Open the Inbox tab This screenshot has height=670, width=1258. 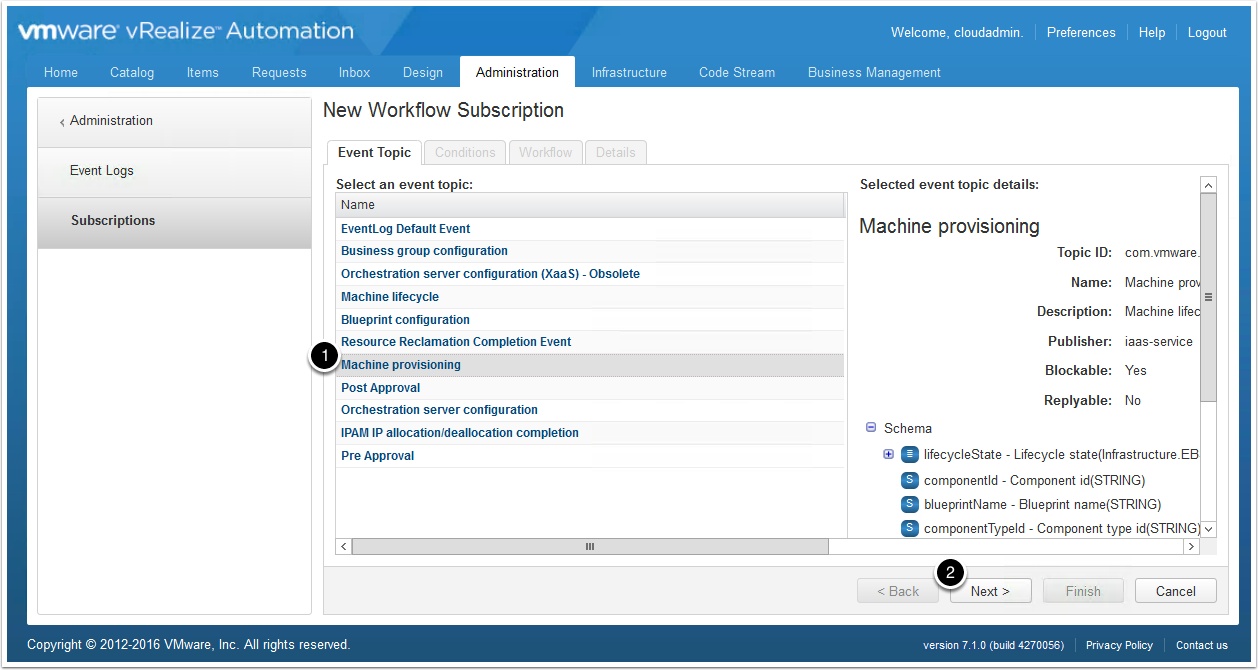(x=354, y=72)
